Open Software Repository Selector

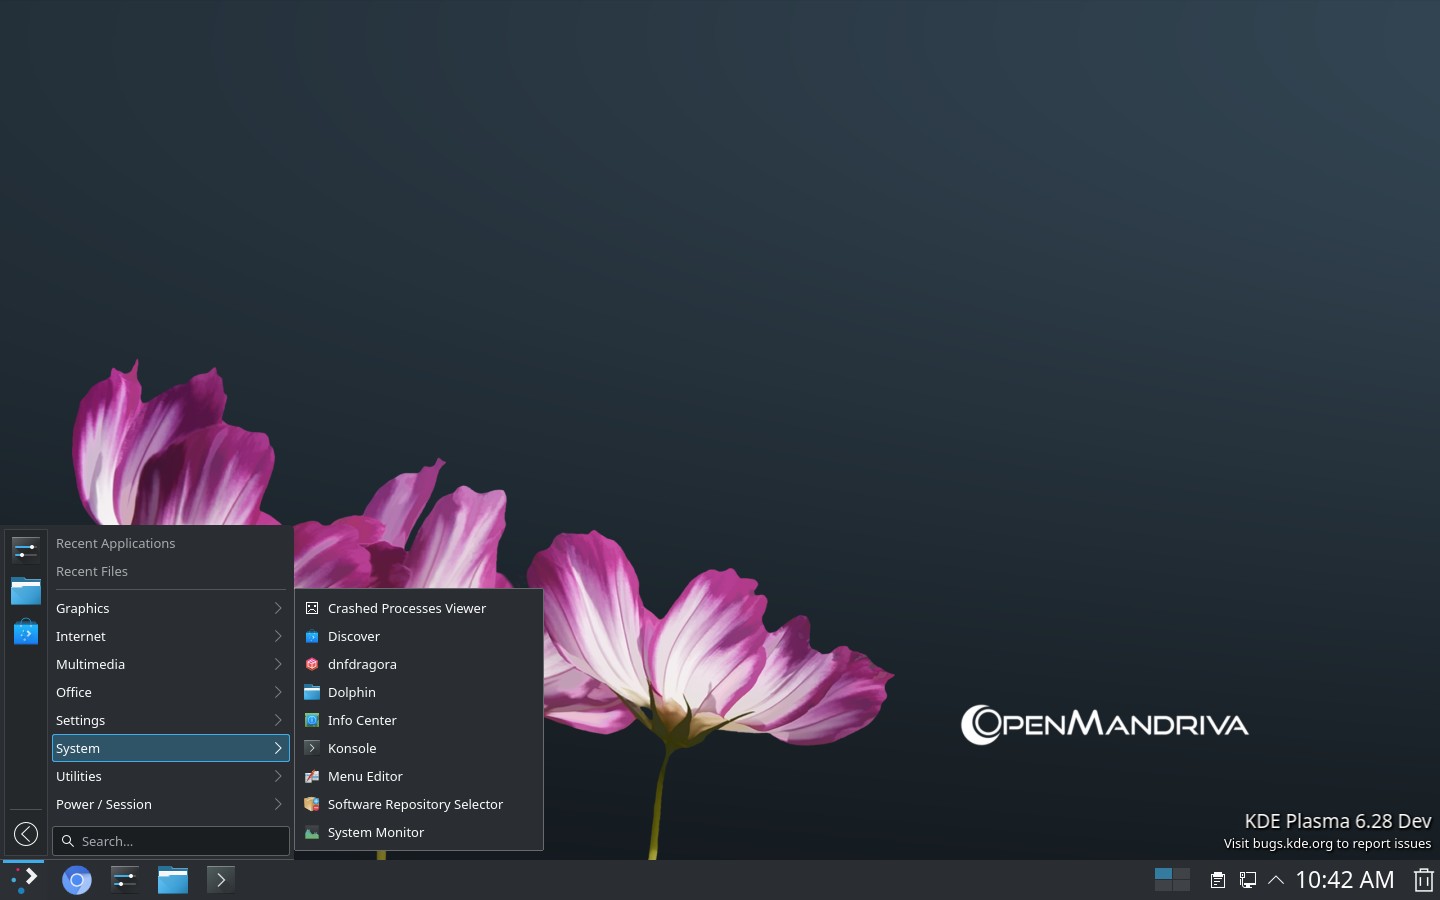click(415, 804)
